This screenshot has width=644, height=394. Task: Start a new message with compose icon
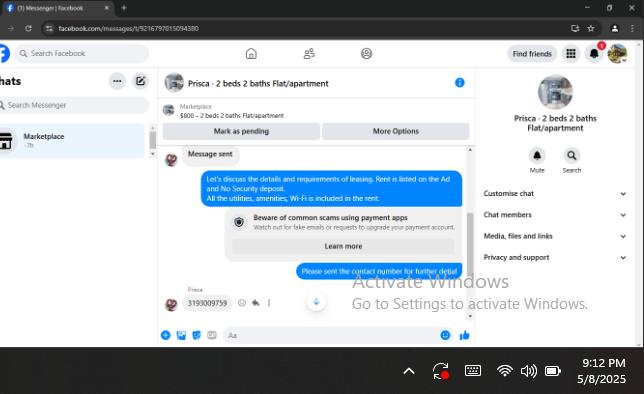(140, 81)
